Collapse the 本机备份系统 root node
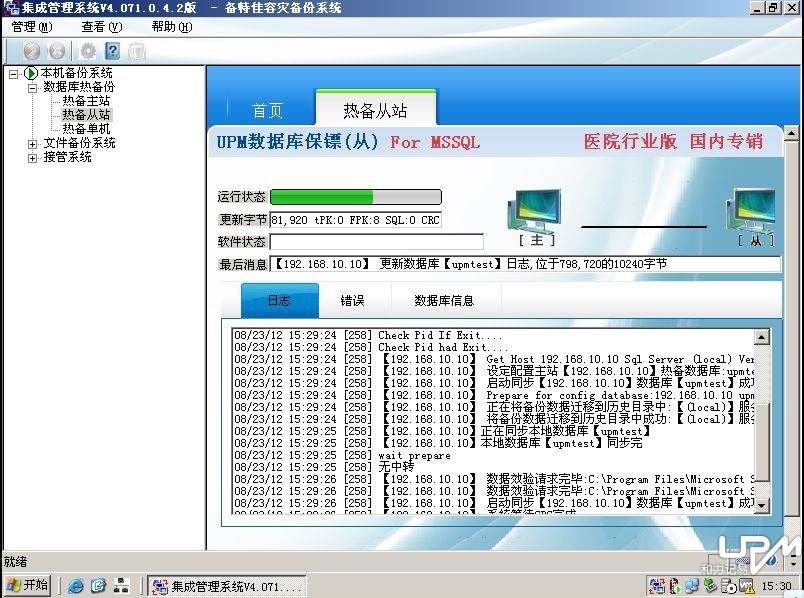This screenshot has width=804, height=598. click(14, 74)
